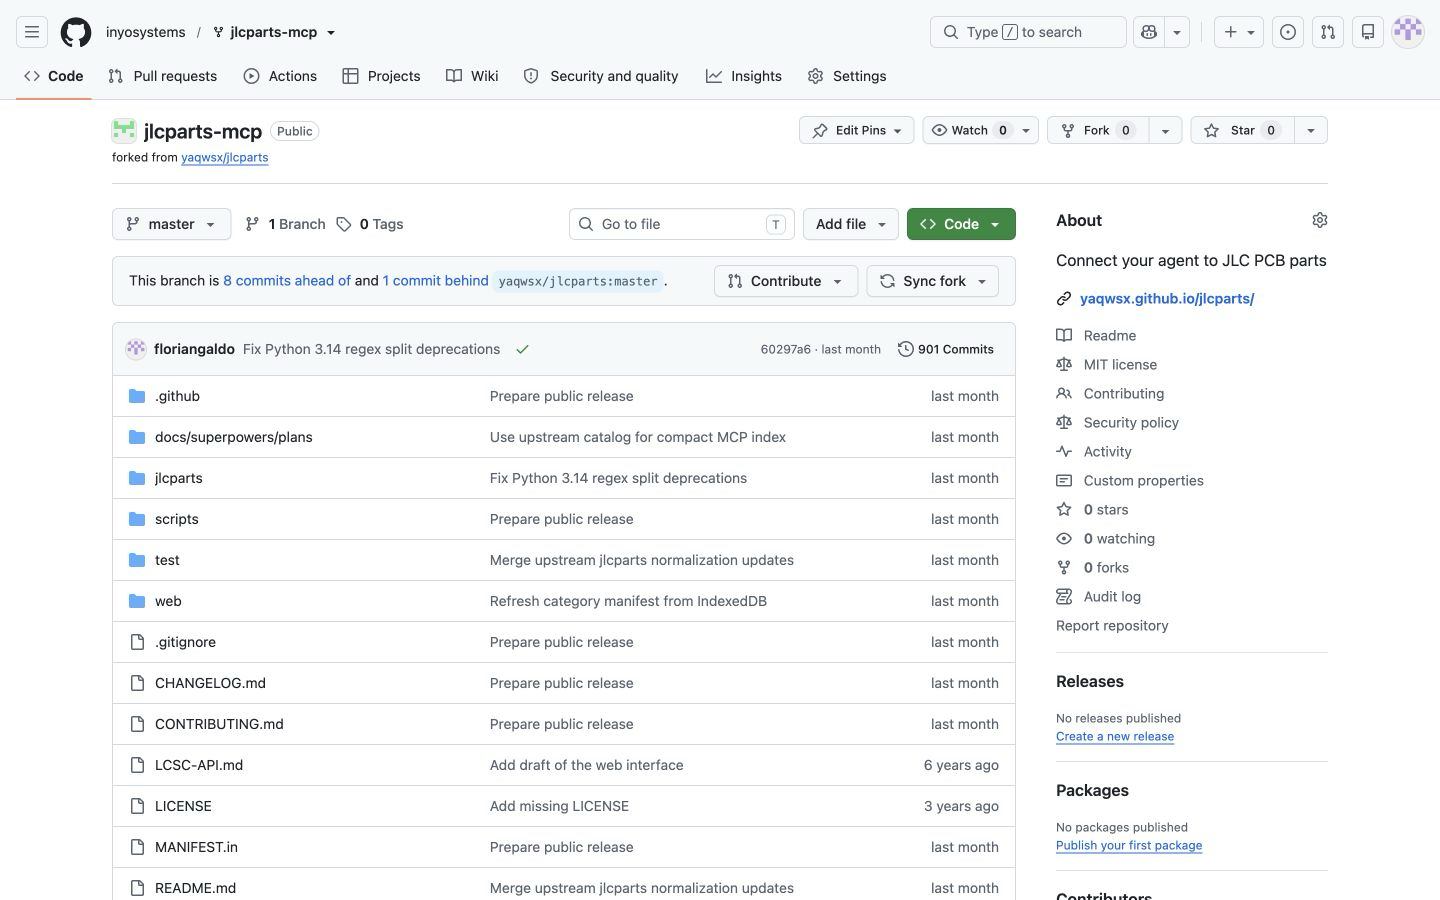Open the README.md file

195,888
